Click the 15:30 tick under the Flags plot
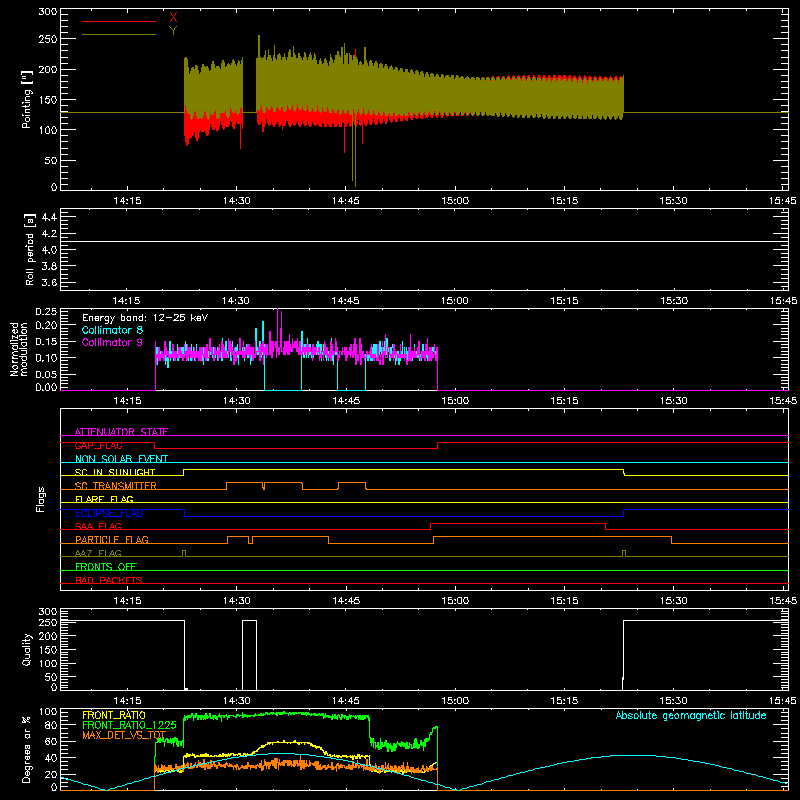 (673, 601)
